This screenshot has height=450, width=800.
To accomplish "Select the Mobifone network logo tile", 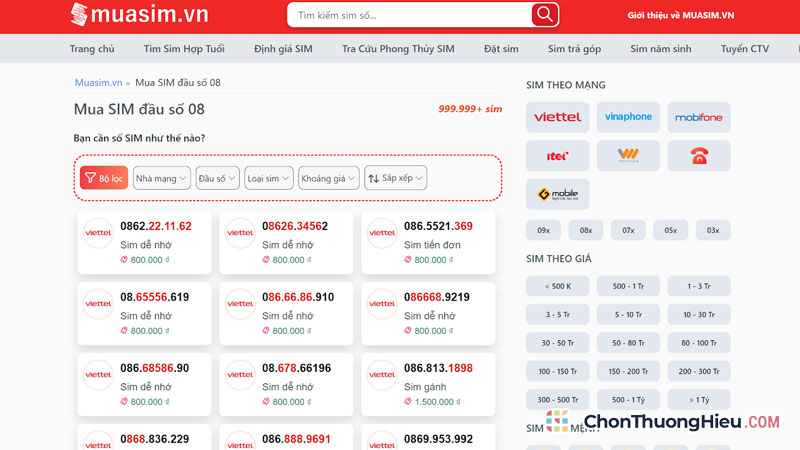I will [698, 117].
